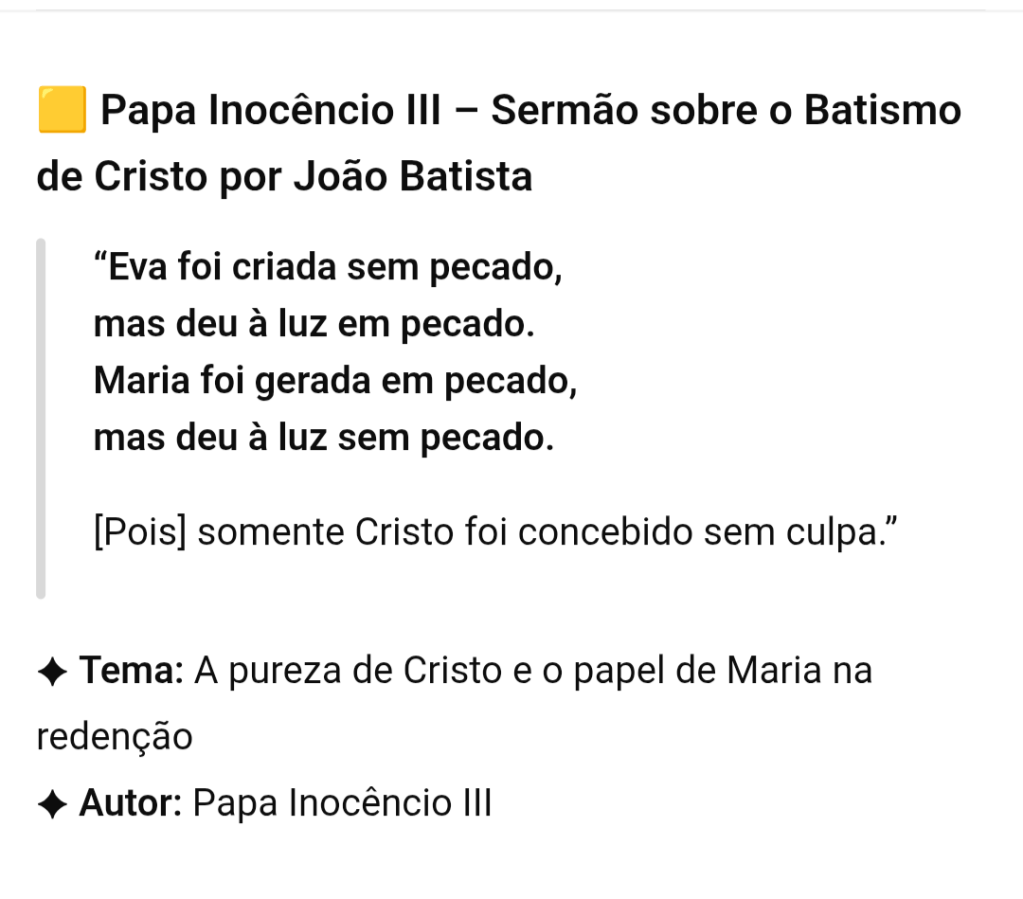This screenshot has width=1023, height=899.
Task: Click the sparkle icon before Tema
Action: coord(52,671)
